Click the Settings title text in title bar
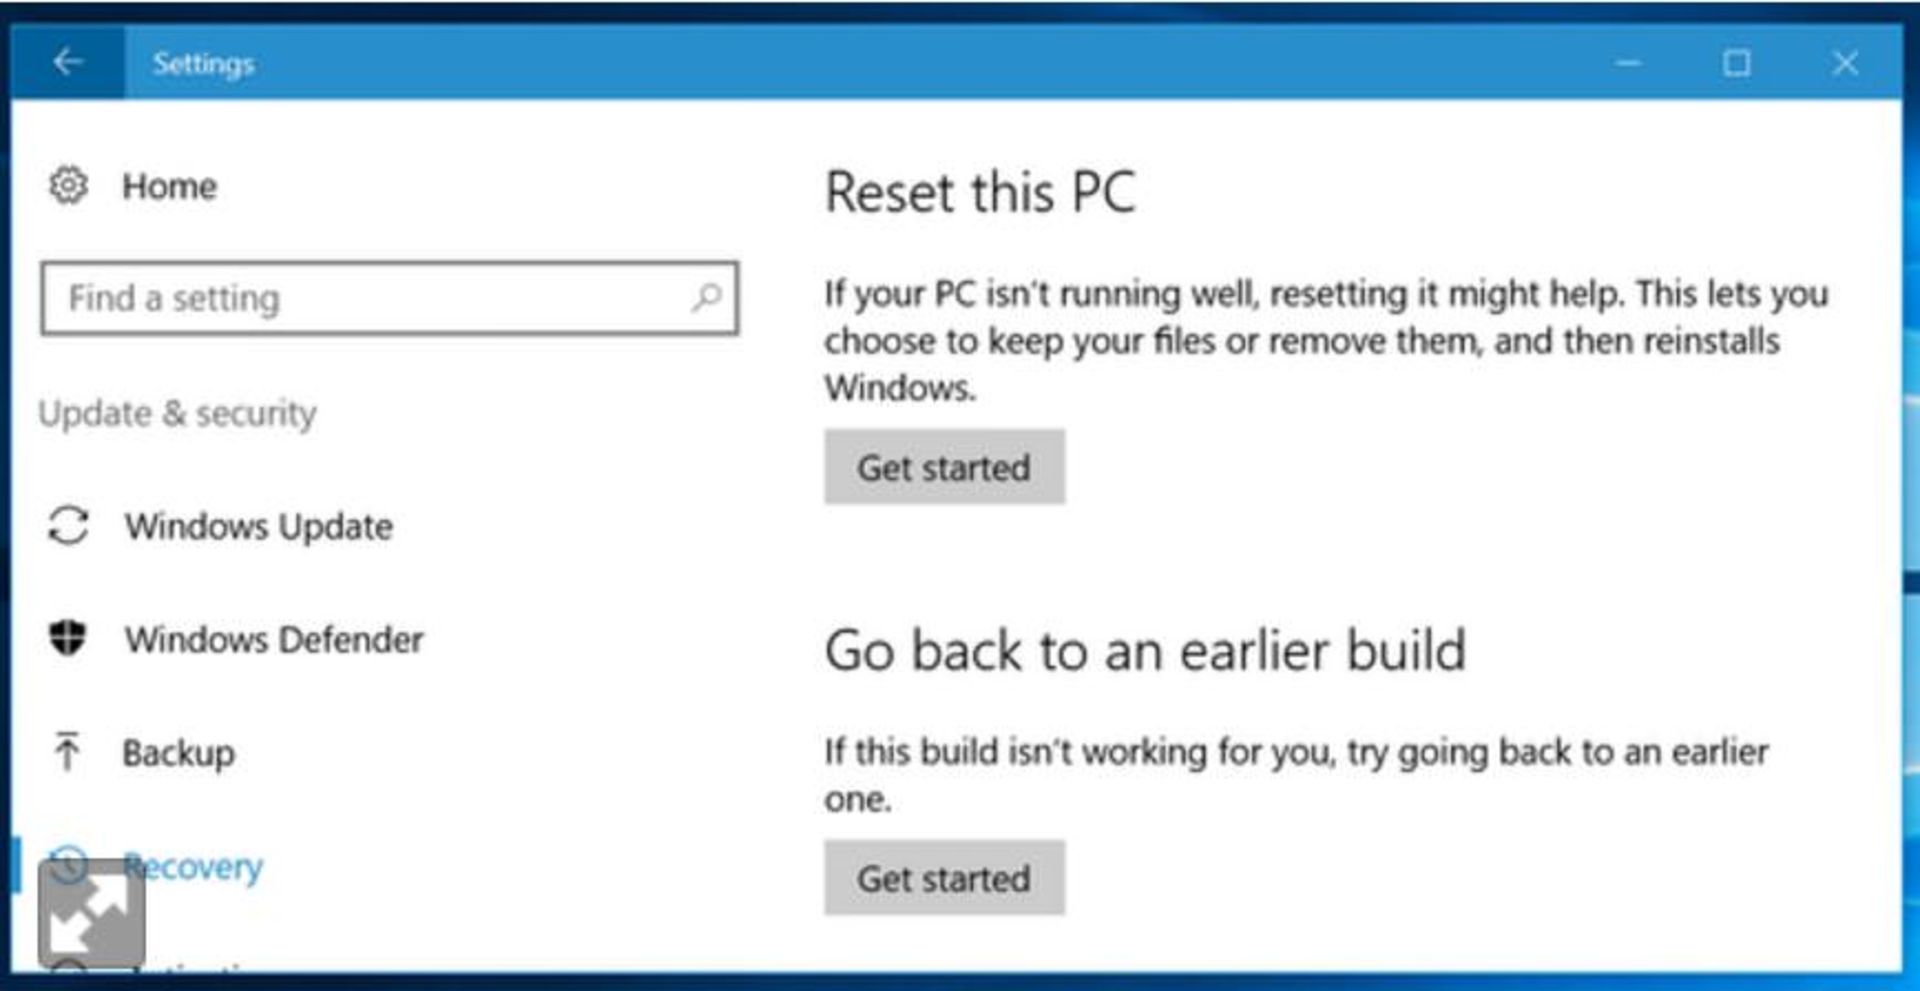Viewport: 1920px width, 991px height. pos(203,63)
